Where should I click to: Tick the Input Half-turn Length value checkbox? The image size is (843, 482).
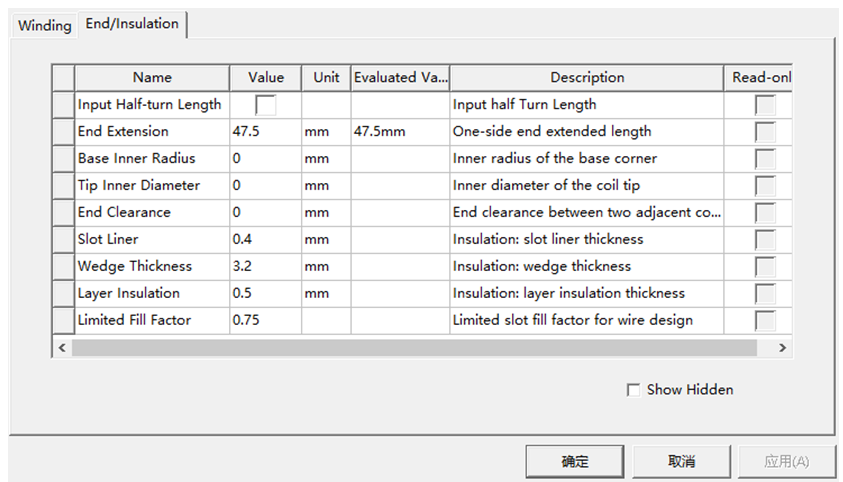(x=266, y=105)
